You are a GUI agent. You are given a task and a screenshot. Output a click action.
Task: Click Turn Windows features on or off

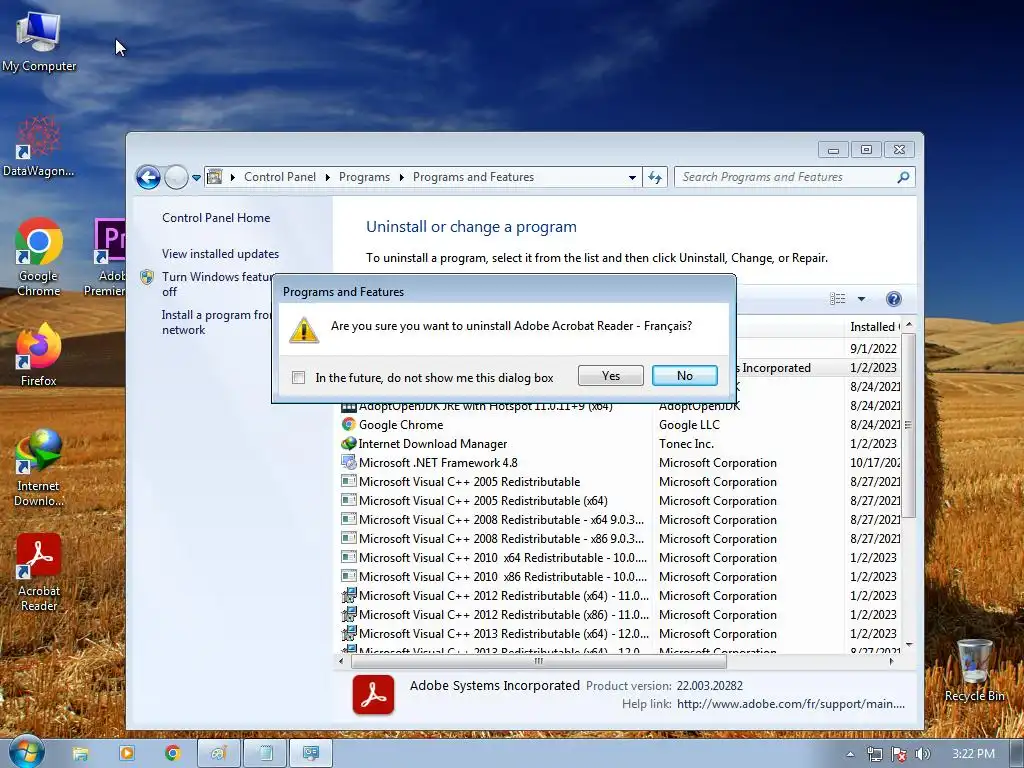pos(216,284)
